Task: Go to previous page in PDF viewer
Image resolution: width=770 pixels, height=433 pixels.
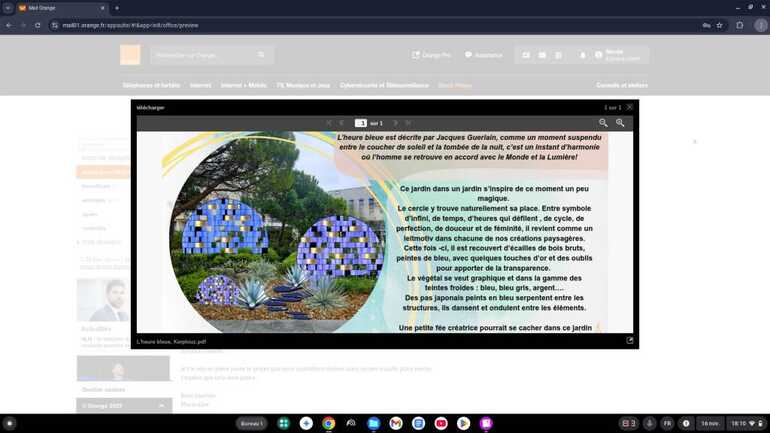Action: point(342,123)
